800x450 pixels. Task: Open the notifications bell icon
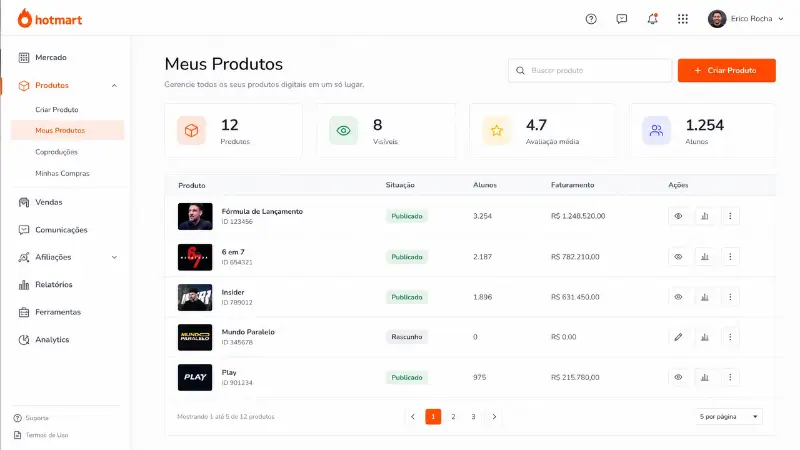[x=652, y=19]
